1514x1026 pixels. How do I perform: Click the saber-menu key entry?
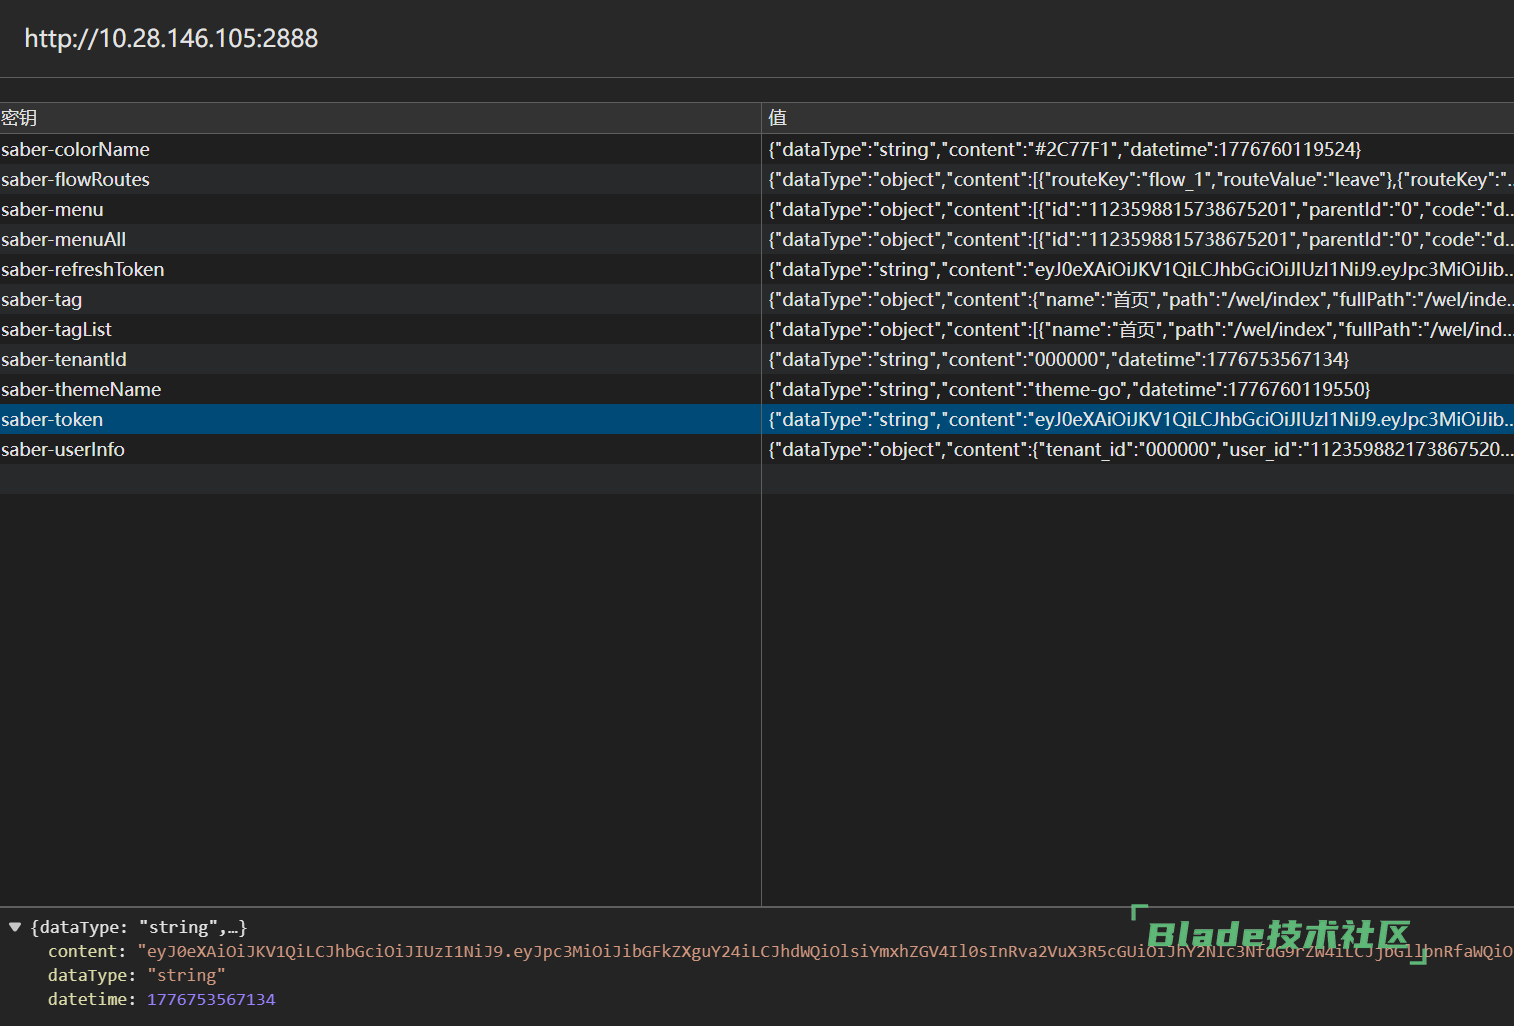(53, 209)
